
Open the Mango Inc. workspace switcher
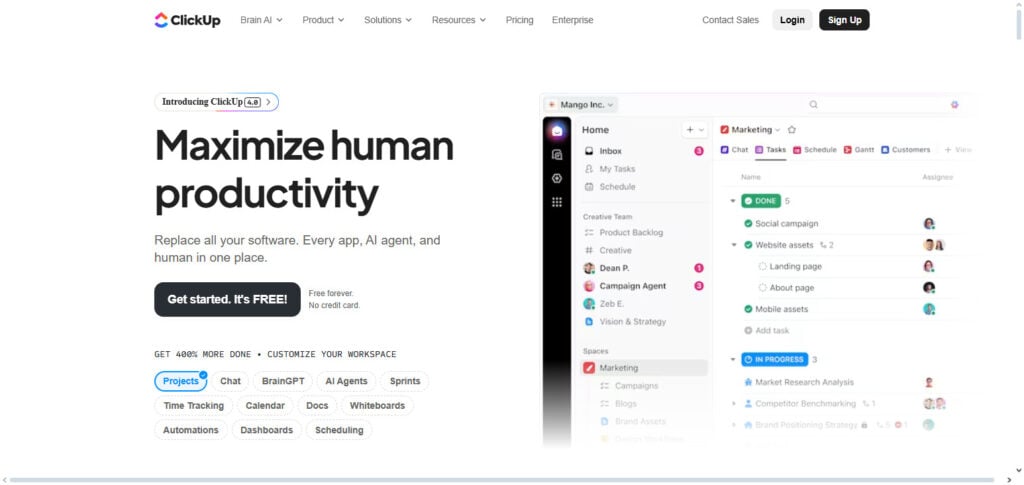coord(581,104)
